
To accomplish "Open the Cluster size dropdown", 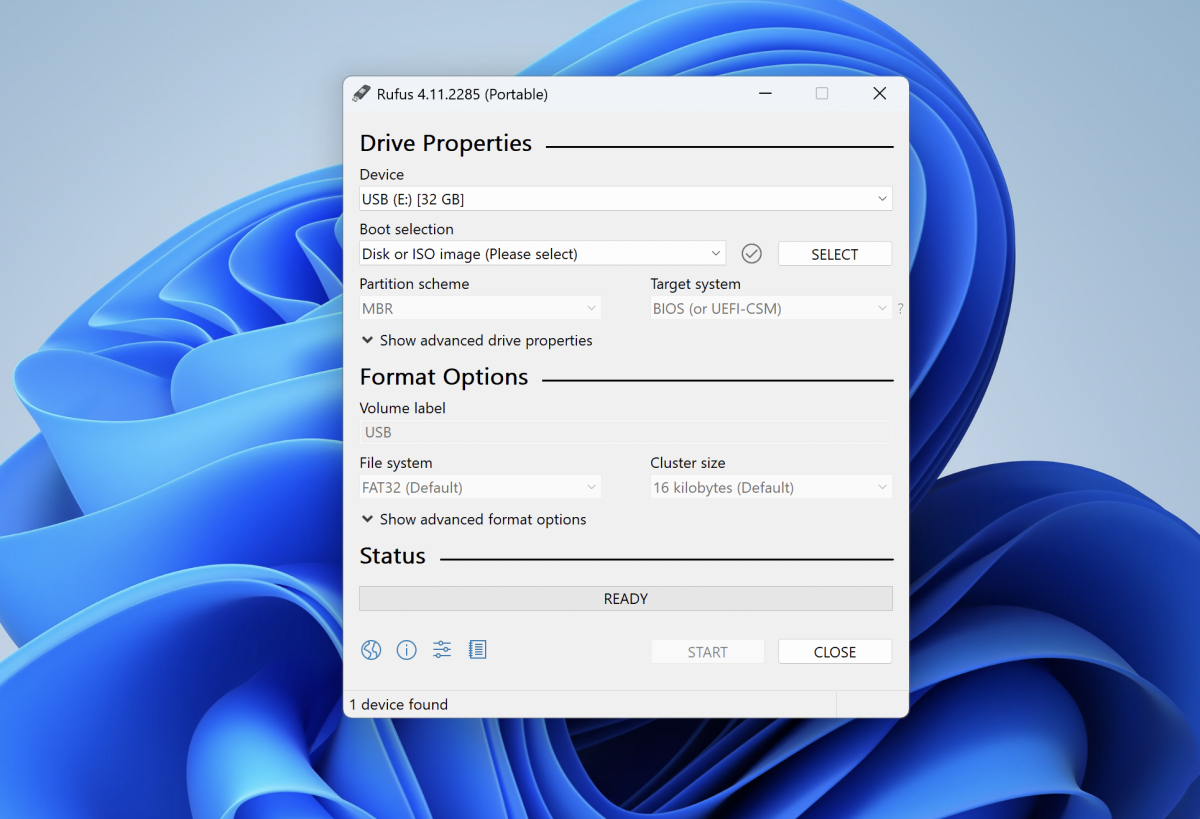I will click(770, 488).
